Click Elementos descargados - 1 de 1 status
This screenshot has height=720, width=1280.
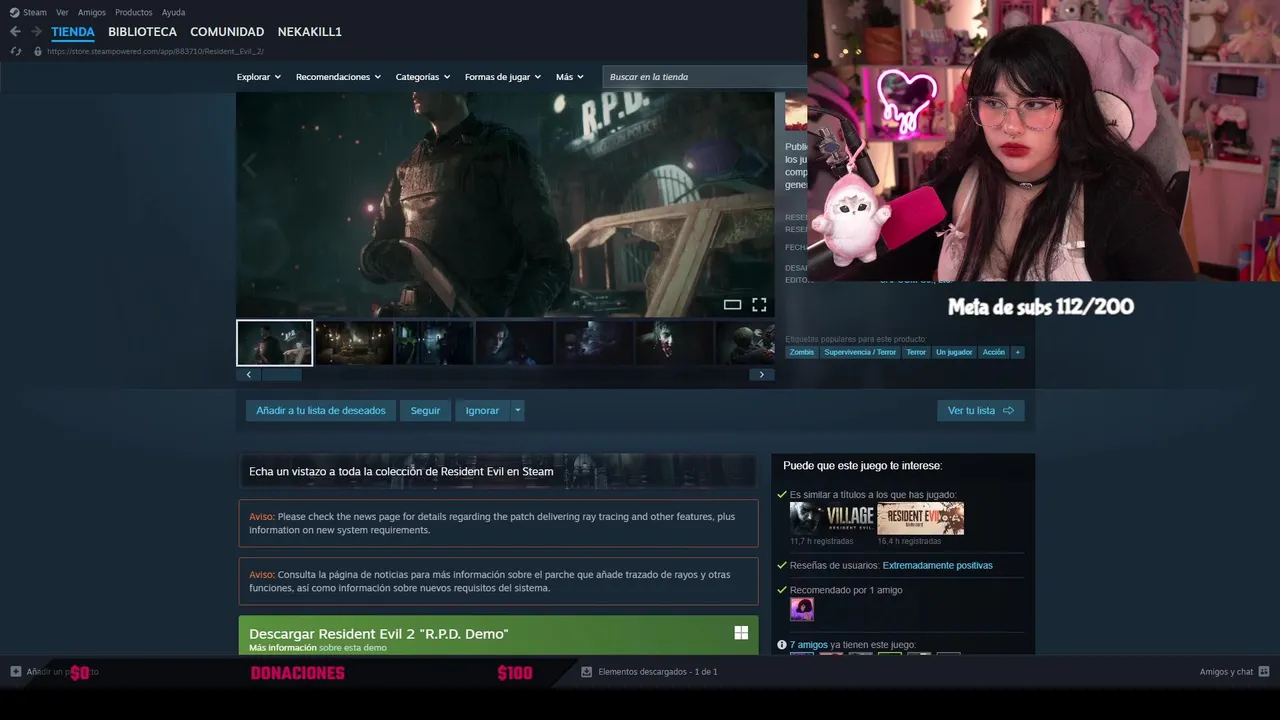(x=658, y=672)
